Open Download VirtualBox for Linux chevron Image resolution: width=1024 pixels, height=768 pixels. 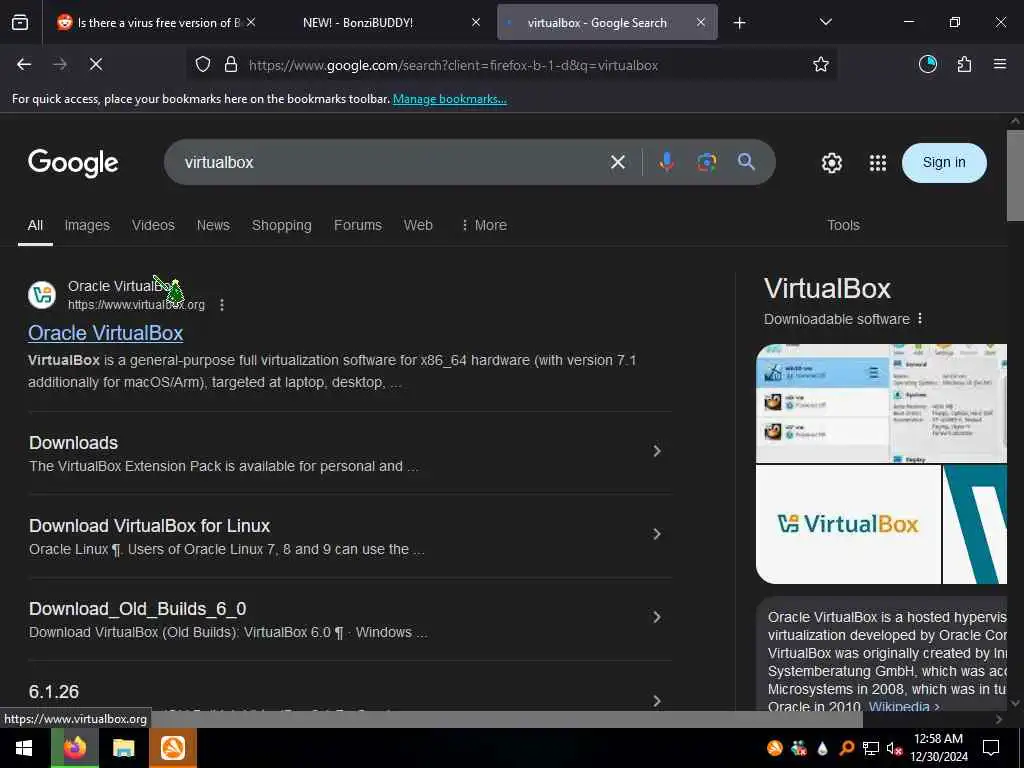[x=656, y=534]
